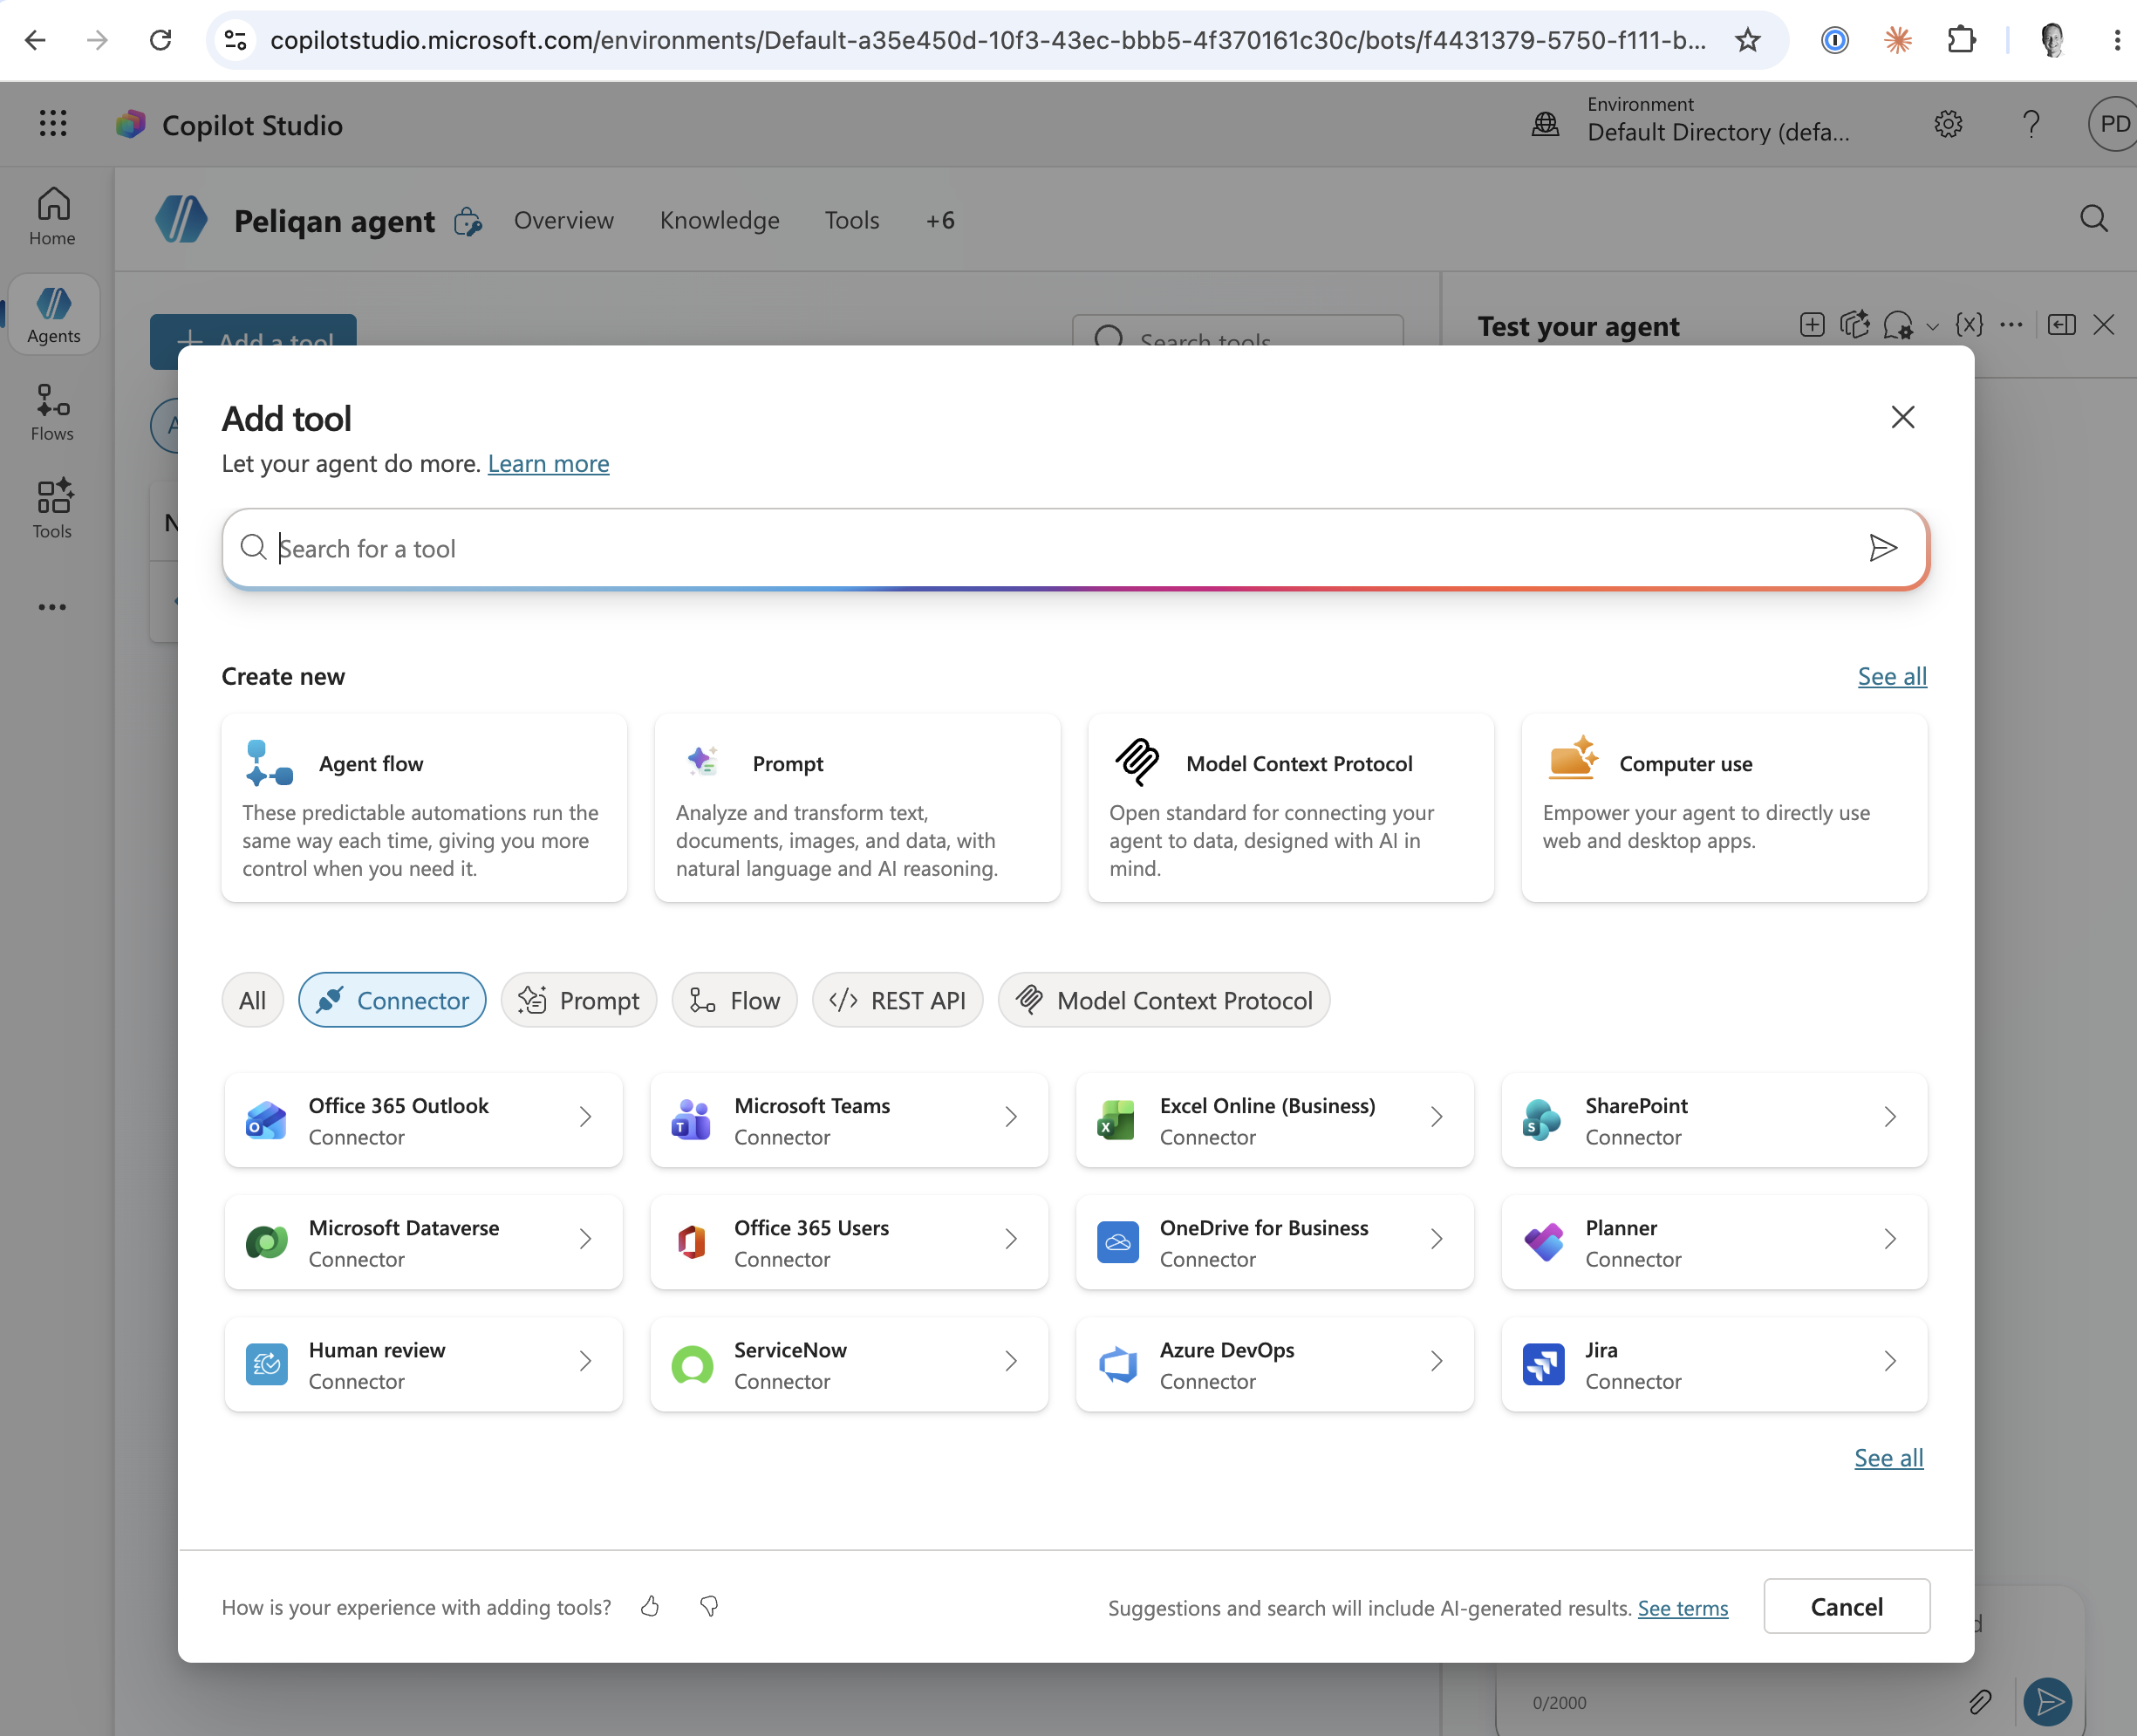Reload the page with refresh icon
2137x1736 pixels.
click(160, 40)
